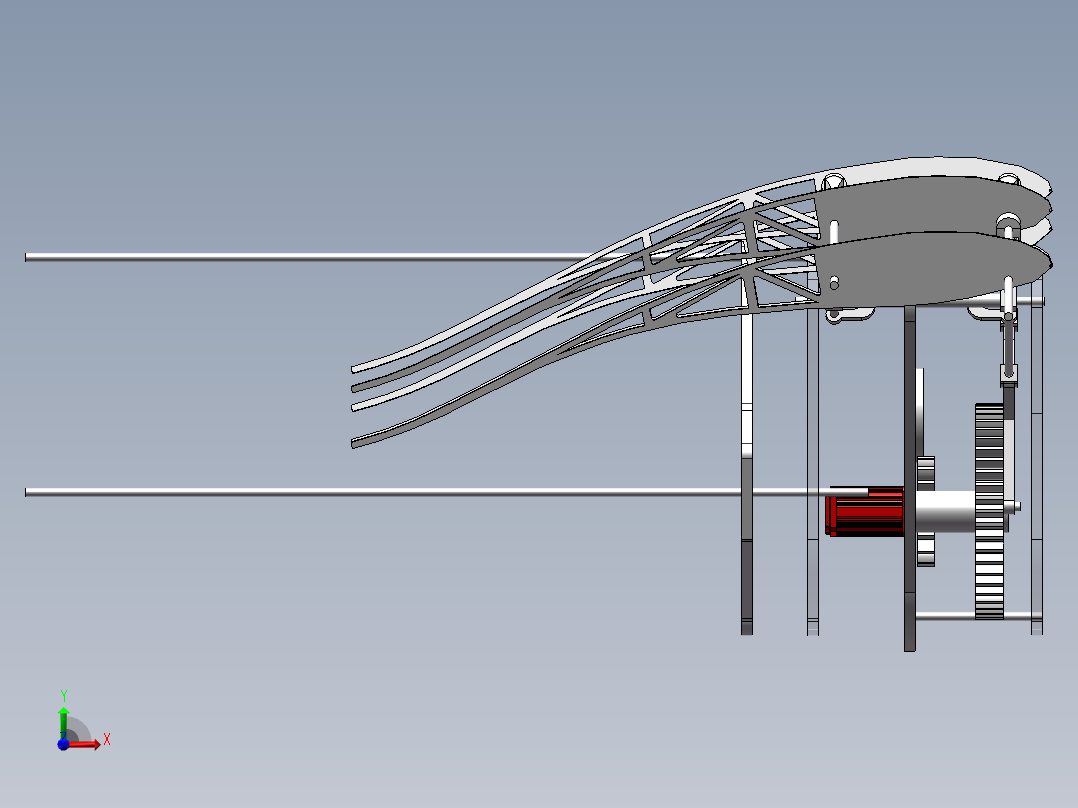Select the small gear beside the red motor
Screen dimensions: 1078x808
(925, 512)
